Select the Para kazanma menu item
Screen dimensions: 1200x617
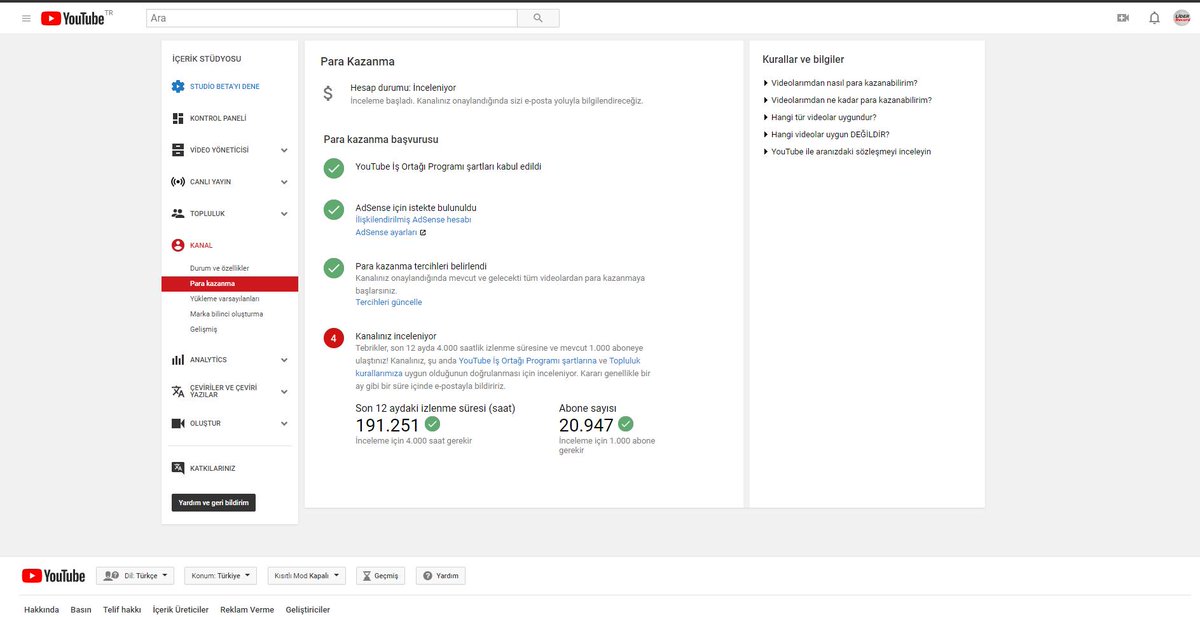[x=229, y=284]
